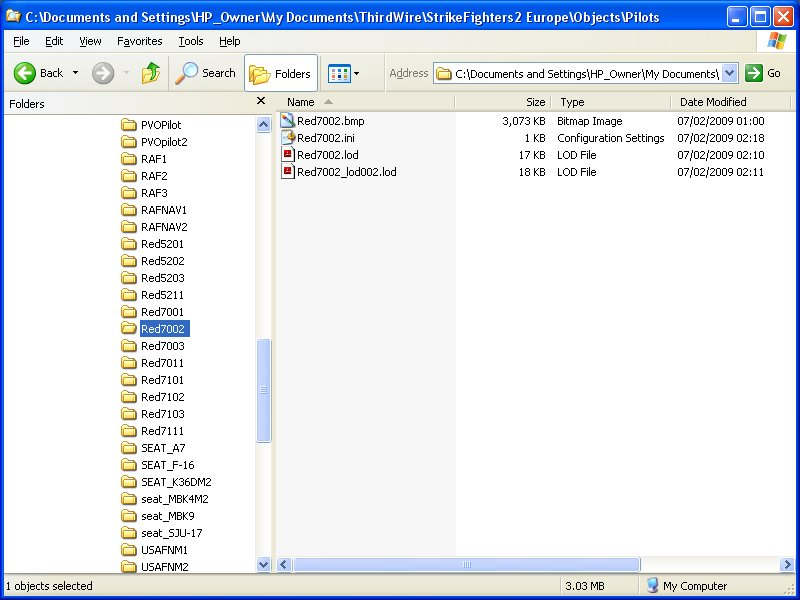The height and width of the screenshot is (600, 800).
Task: Click the RAF1 folder icon
Action: [x=129, y=159]
